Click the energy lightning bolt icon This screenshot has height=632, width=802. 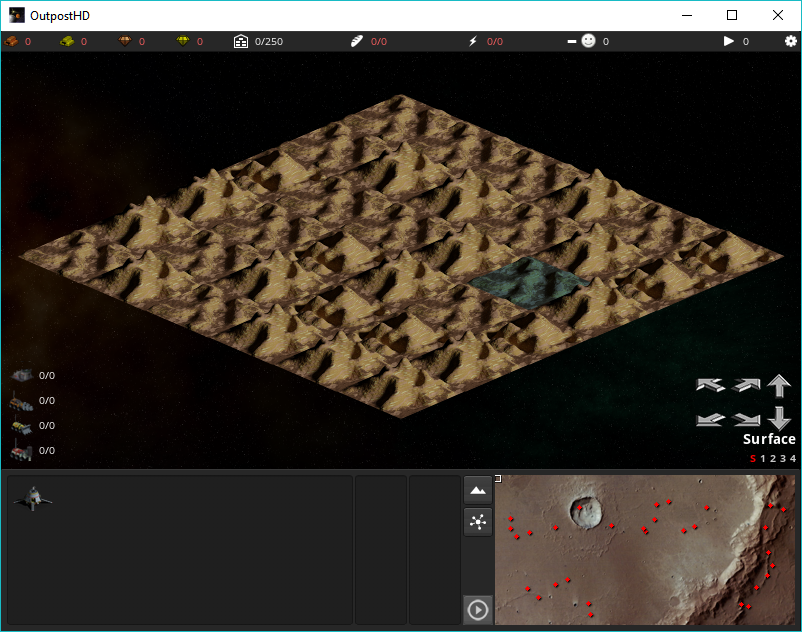(473, 41)
